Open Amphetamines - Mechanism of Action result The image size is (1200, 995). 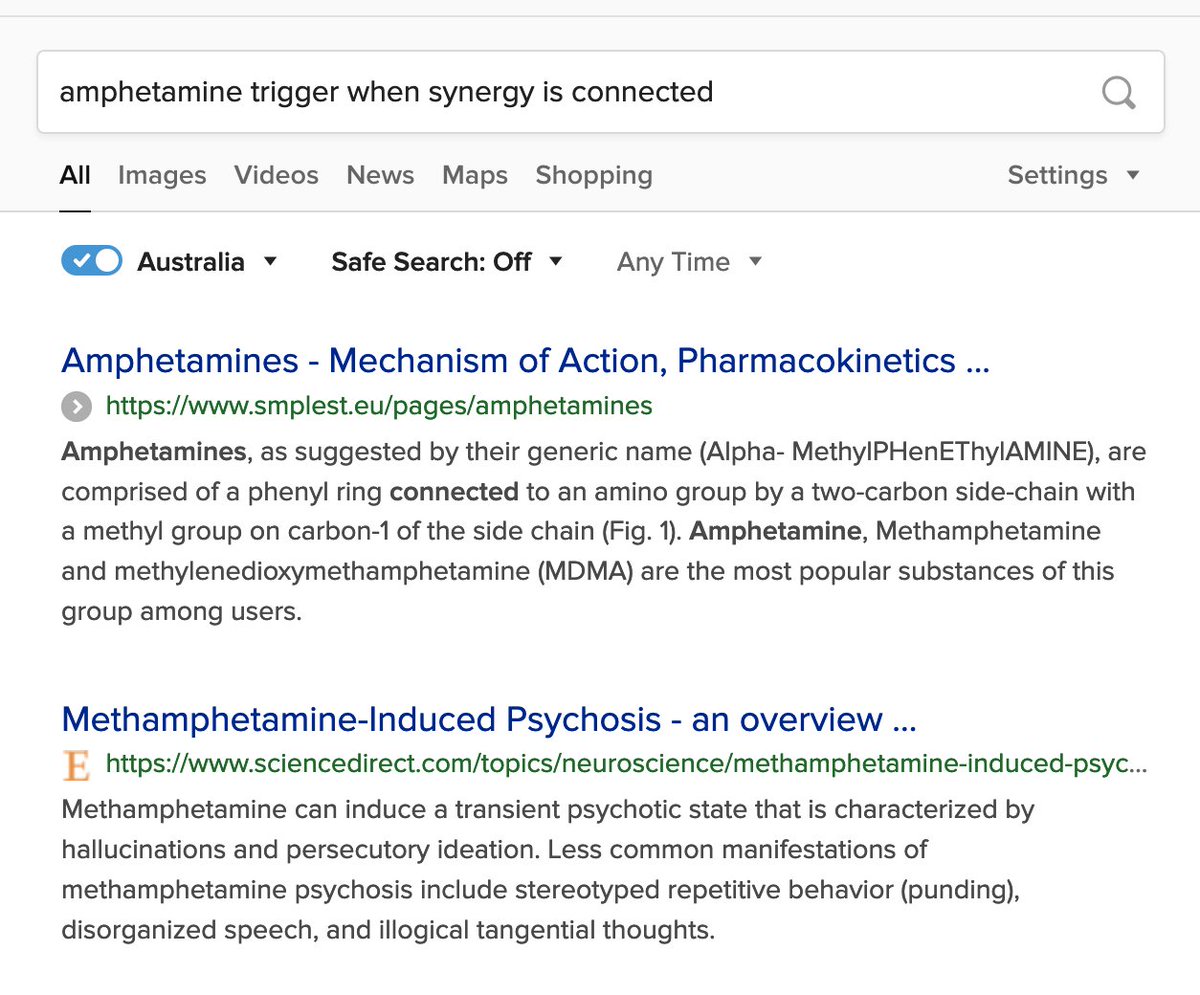click(x=525, y=360)
